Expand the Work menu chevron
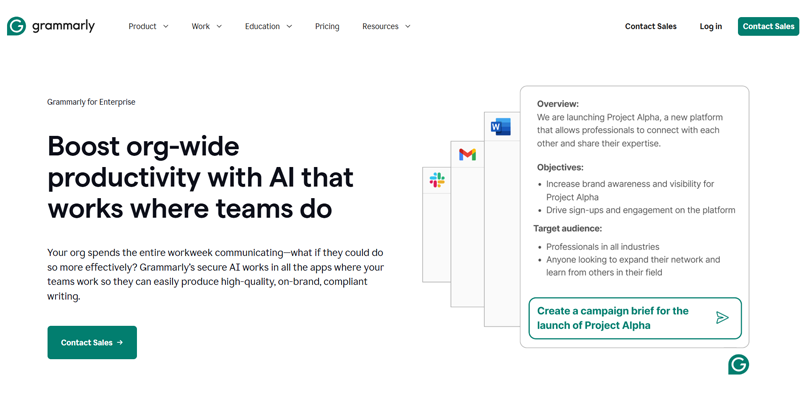The width and height of the screenshot is (800, 400). [x=219, y=27]
